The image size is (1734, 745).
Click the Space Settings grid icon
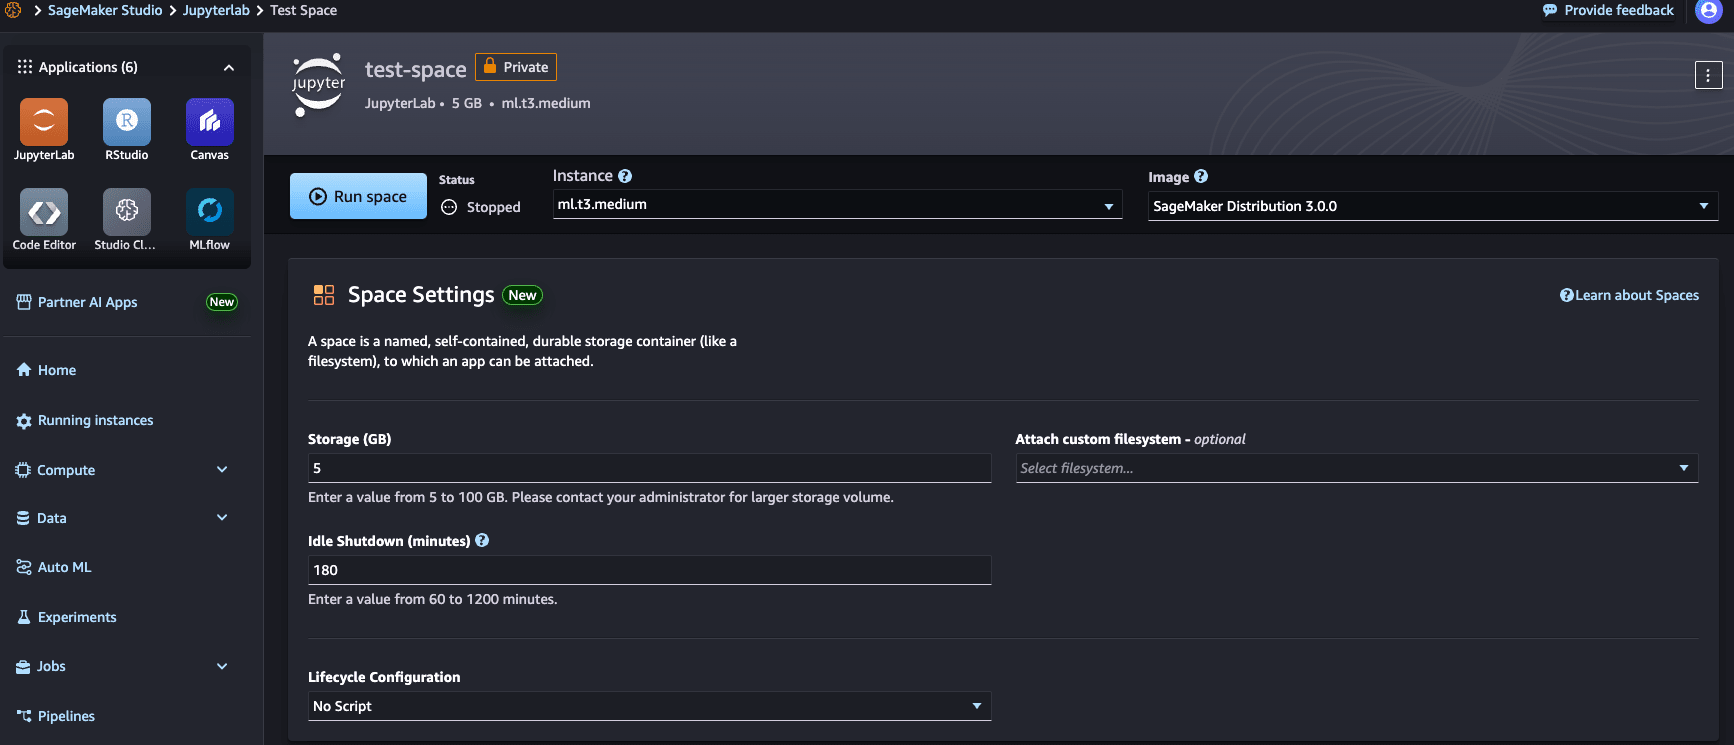click(324, 295)
